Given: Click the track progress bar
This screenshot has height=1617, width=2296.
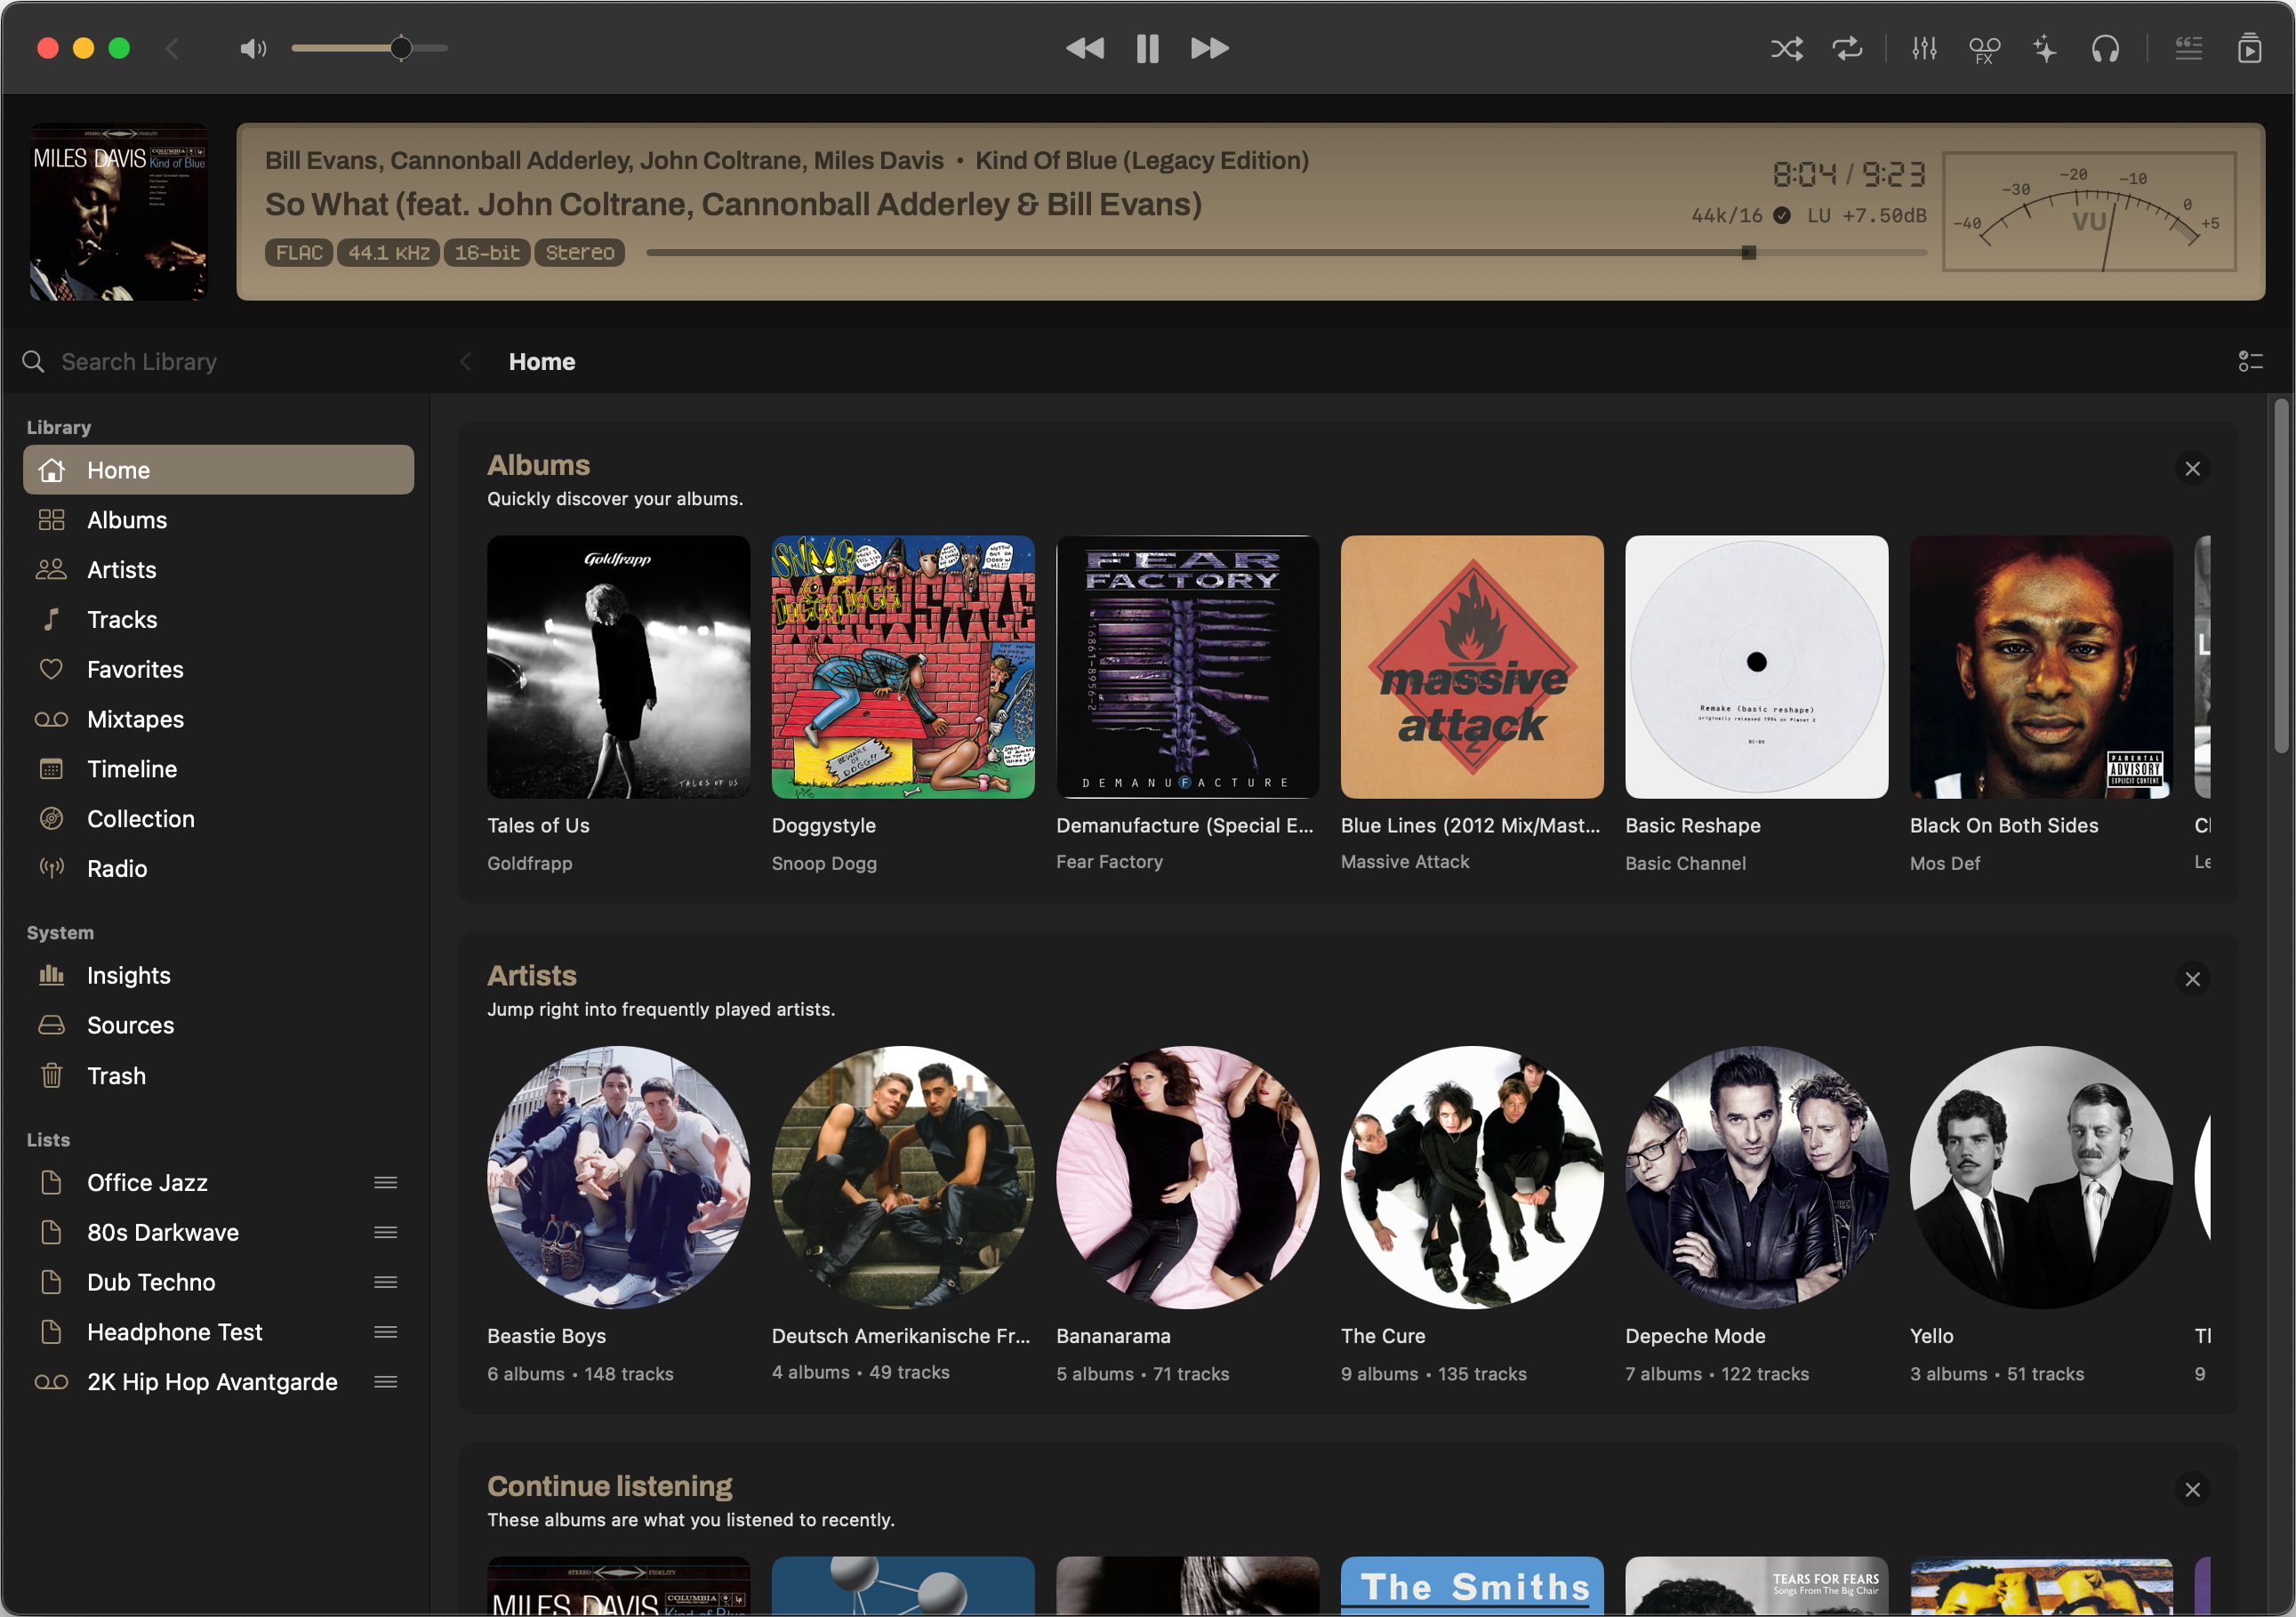Looking at the screenshot, I should coord(1286,253).
